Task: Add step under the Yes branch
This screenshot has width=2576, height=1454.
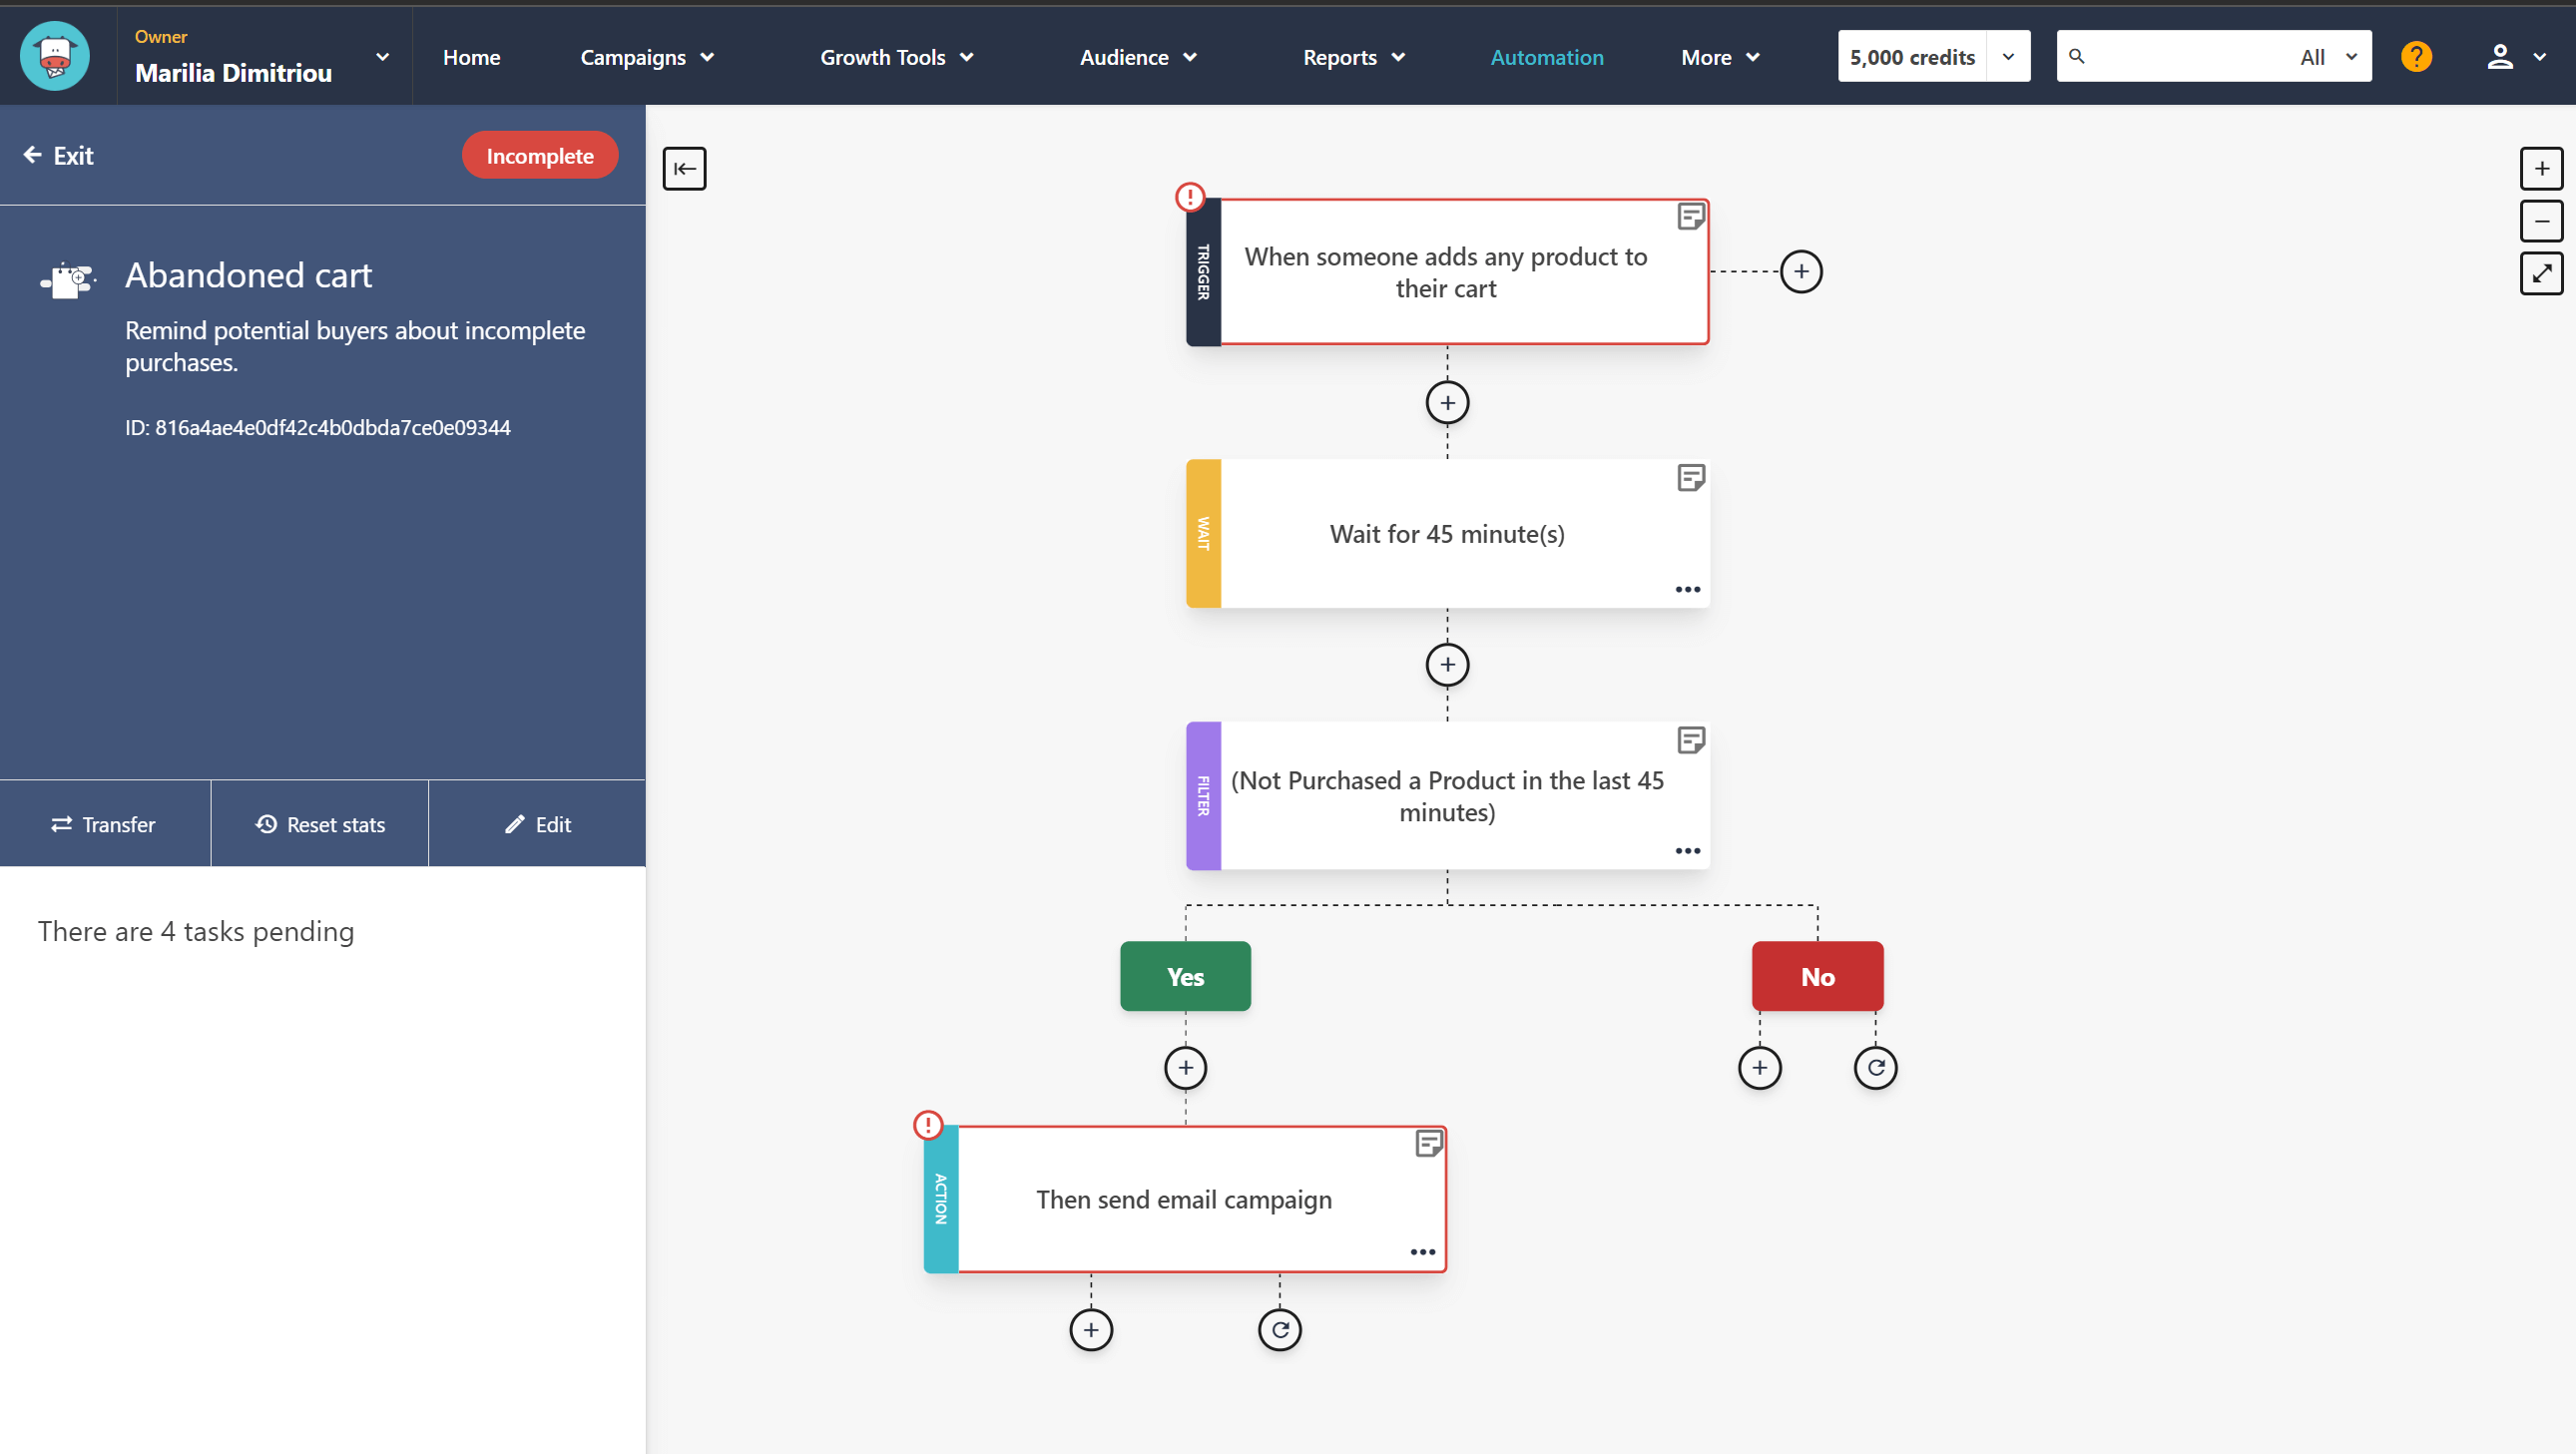Action: (x=1185, y=1068)
